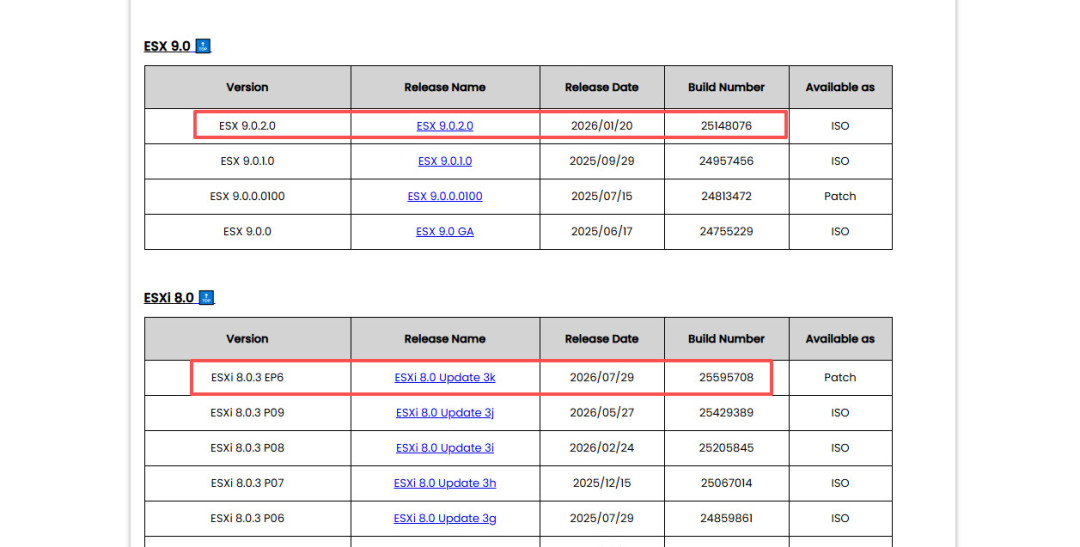1080x547 pixels.
Task: Select build number 24755229
Action: click(x=727, y=231)
